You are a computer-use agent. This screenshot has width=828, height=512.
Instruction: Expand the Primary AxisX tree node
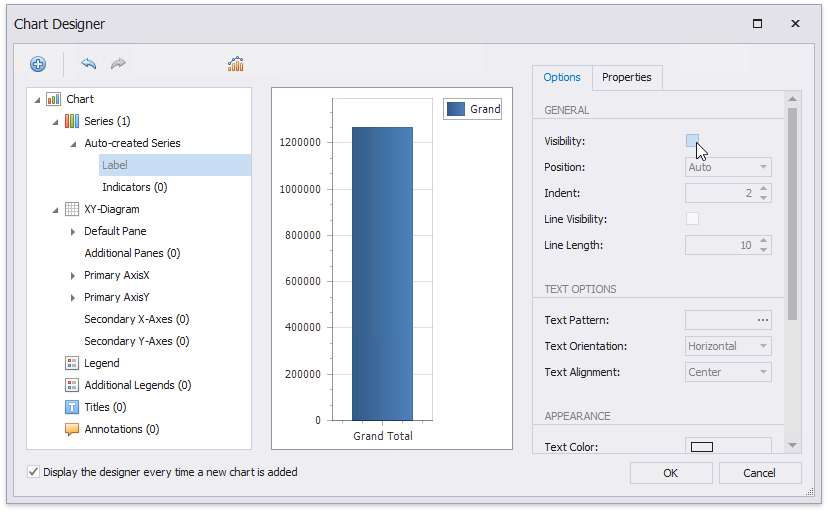pyautogui.click(x=73, y=275)
